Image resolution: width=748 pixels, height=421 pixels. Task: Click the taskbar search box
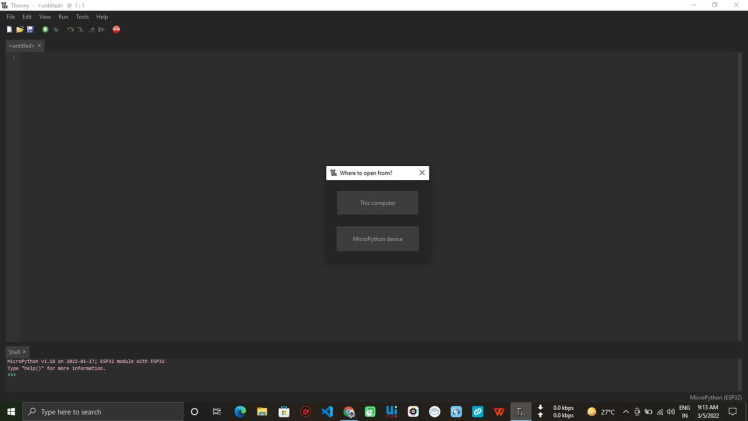pyautogui.click(x=103, y=411)
